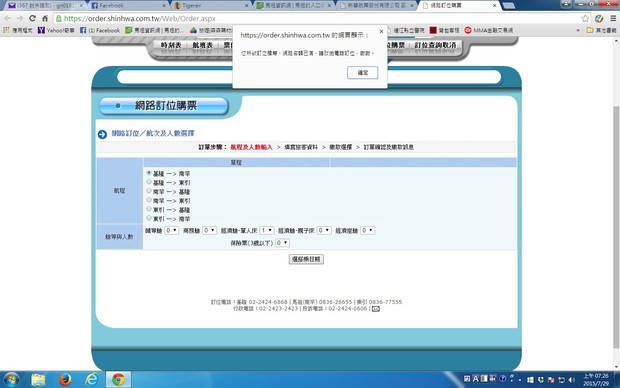620x388 pixels.
Task: Open the second cabin class count dropdown
Action: 209,230
